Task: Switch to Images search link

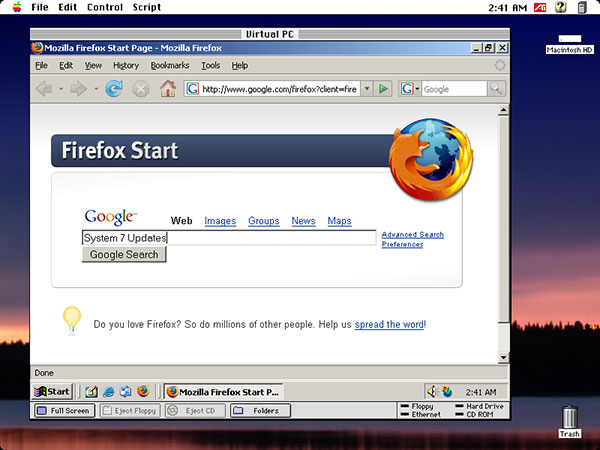Action: tap(220, 221)
